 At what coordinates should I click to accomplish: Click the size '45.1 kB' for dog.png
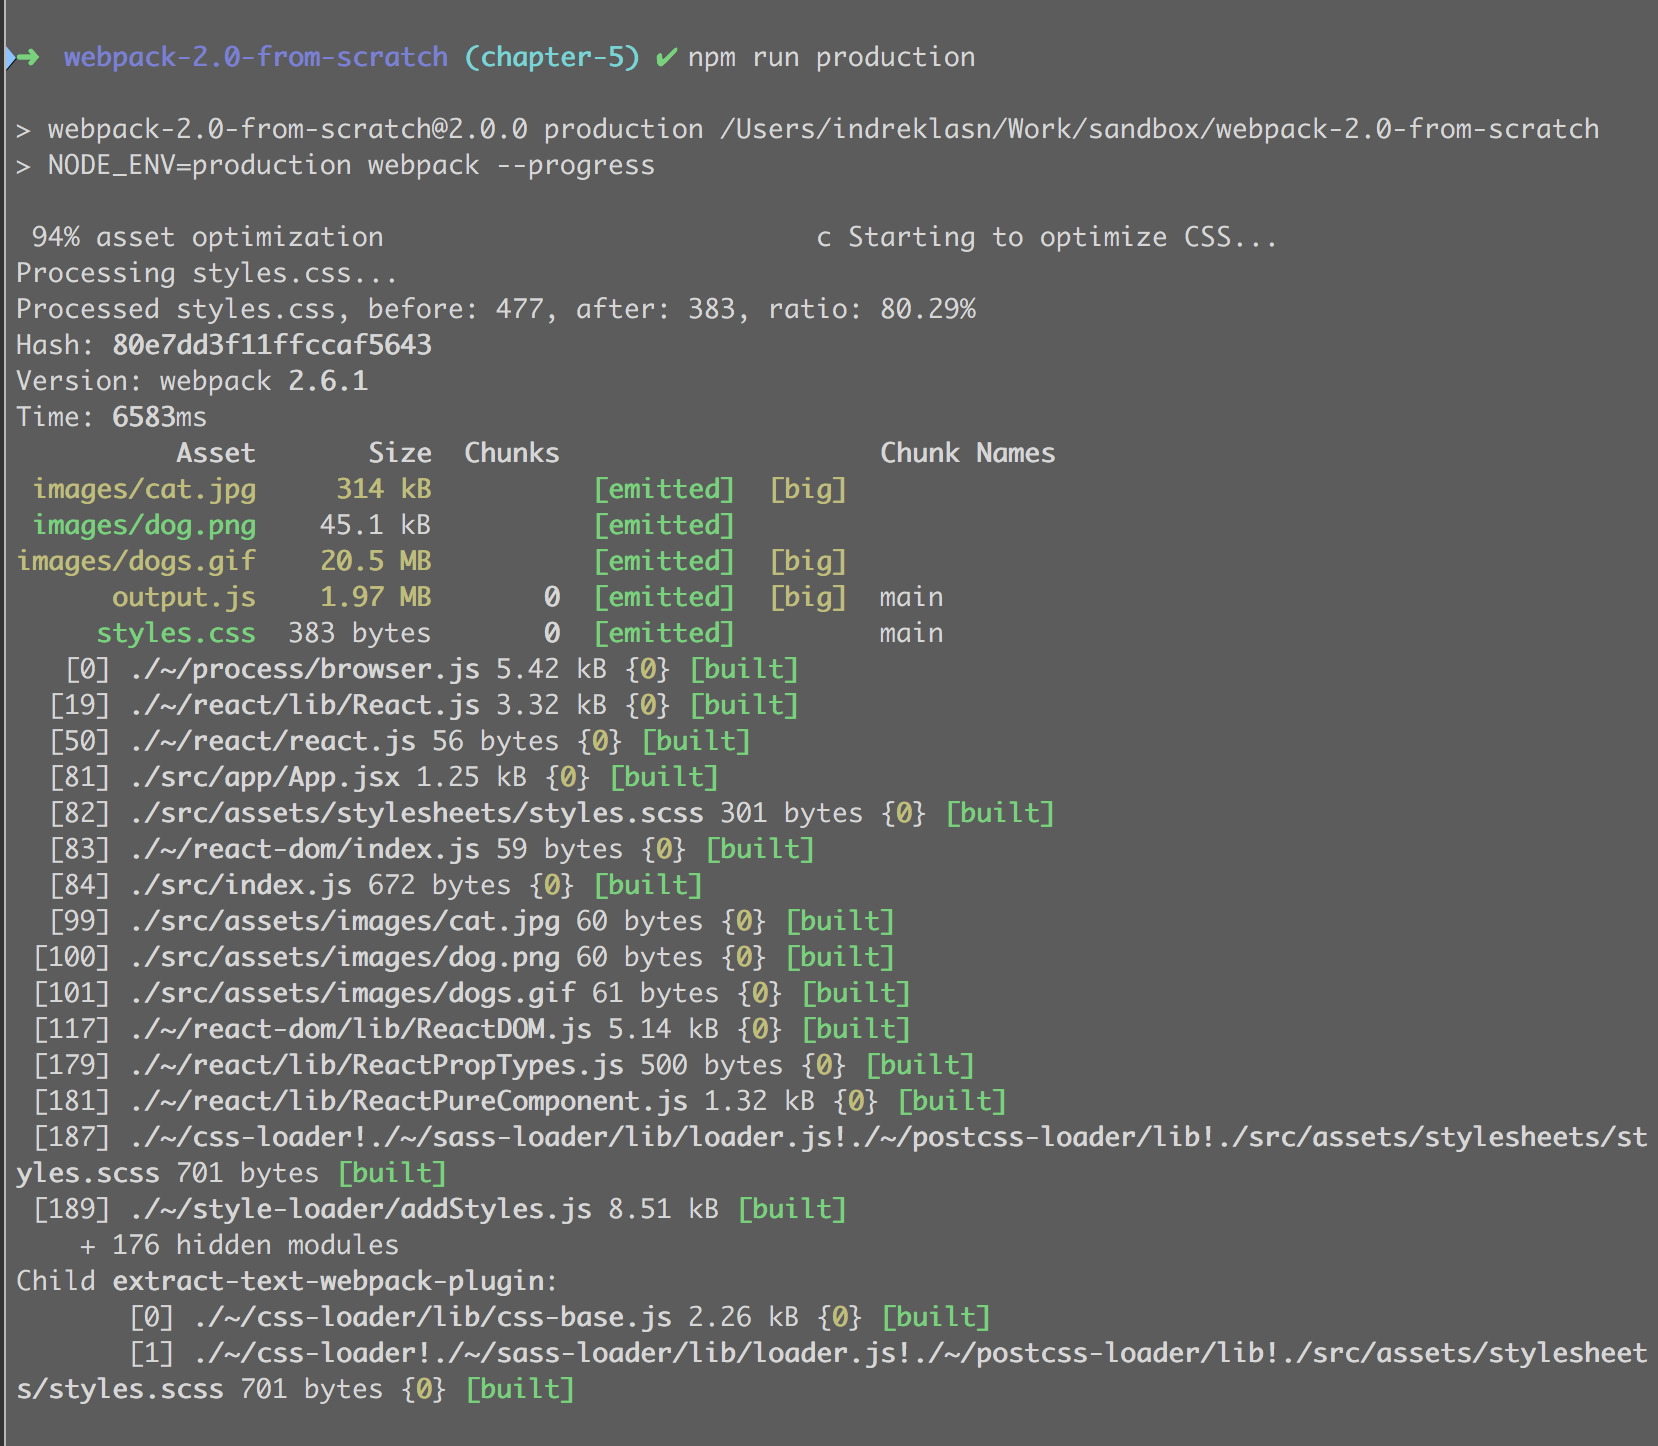376,525
